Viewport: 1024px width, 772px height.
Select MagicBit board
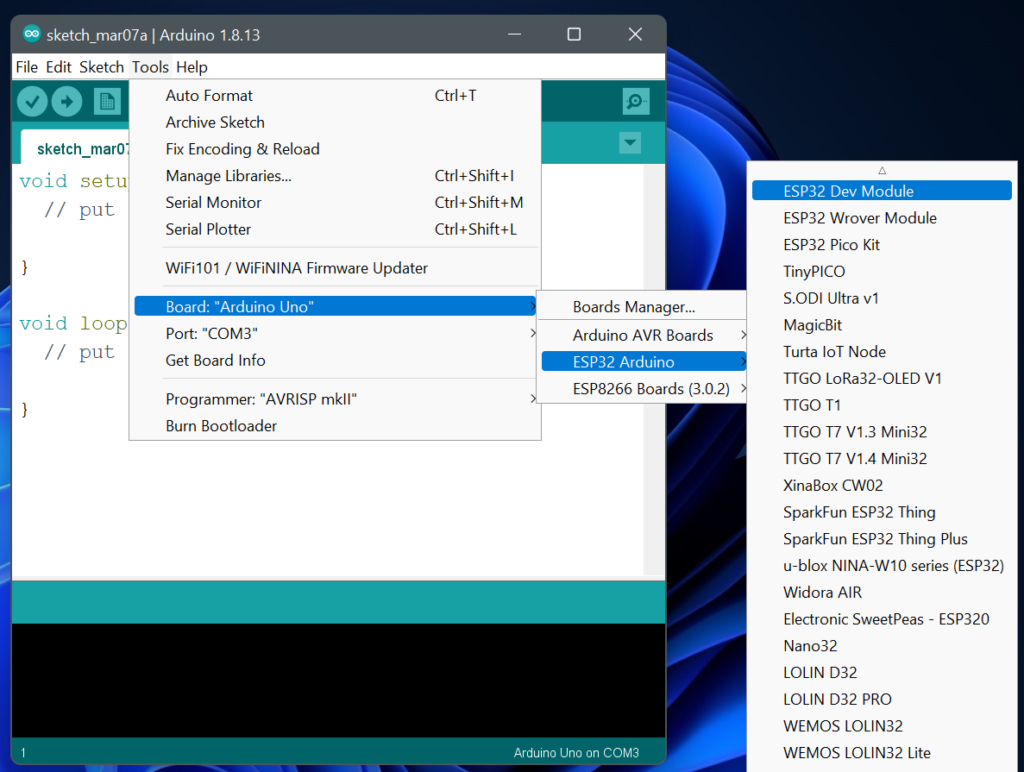coord(882,325)
